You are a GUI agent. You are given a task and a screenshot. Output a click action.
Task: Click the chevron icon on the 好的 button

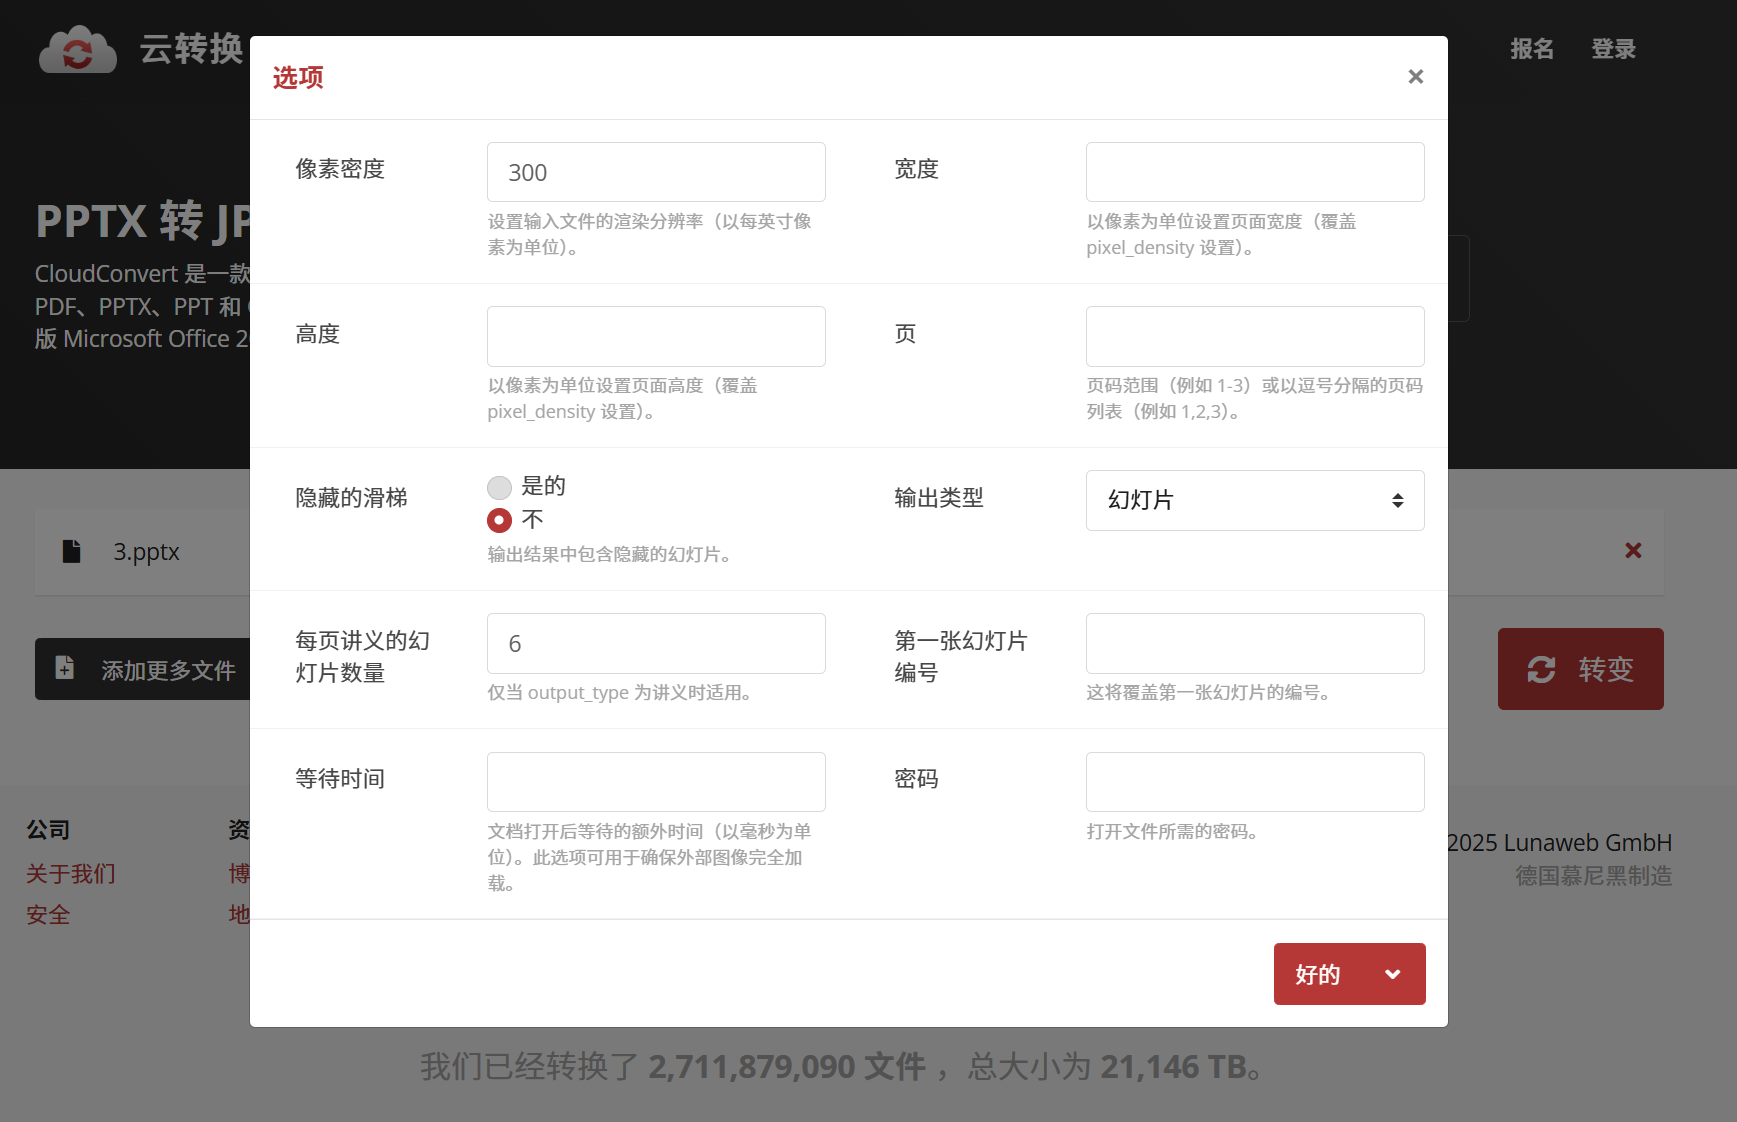(1392, 973)
